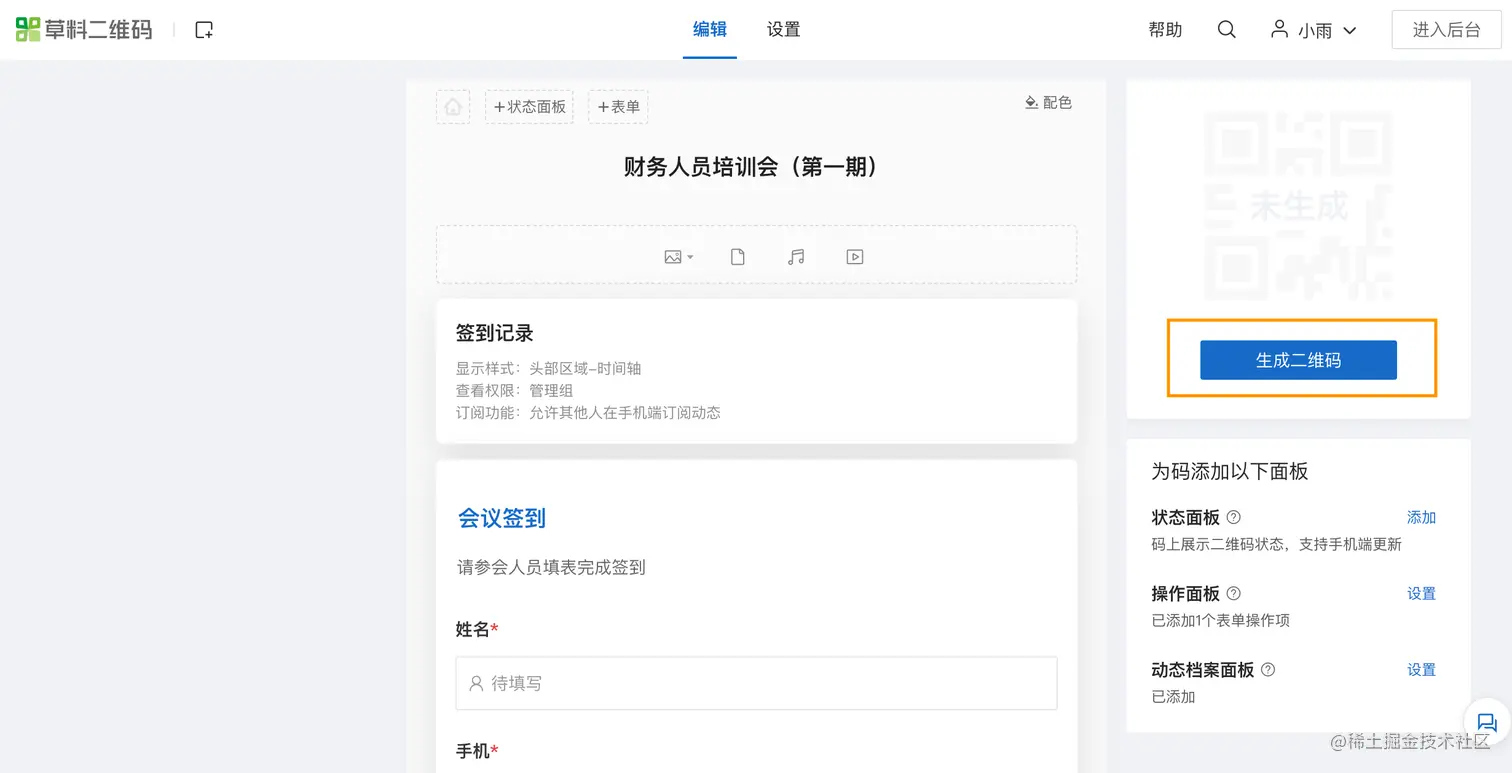Open the 帮助 link
This screenshot has width=1512, height=773.
pos(1165,30)
